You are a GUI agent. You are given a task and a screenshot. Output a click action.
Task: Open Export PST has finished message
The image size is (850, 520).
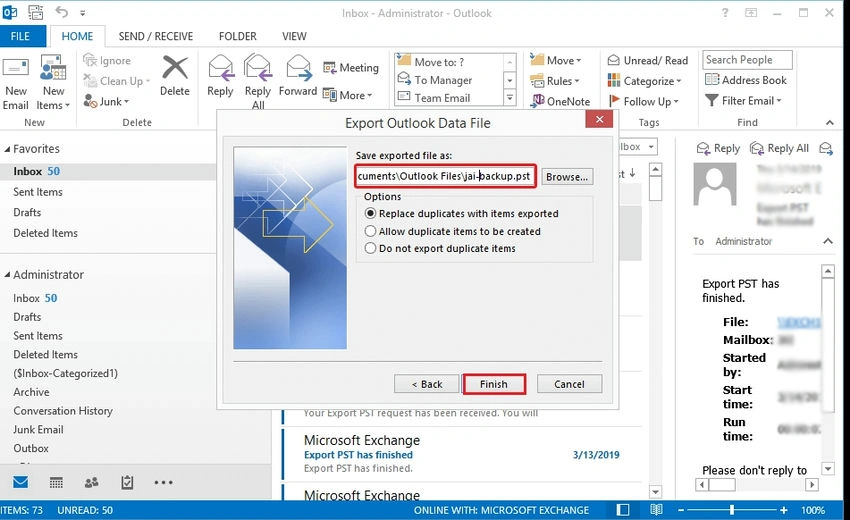point(461,454)
